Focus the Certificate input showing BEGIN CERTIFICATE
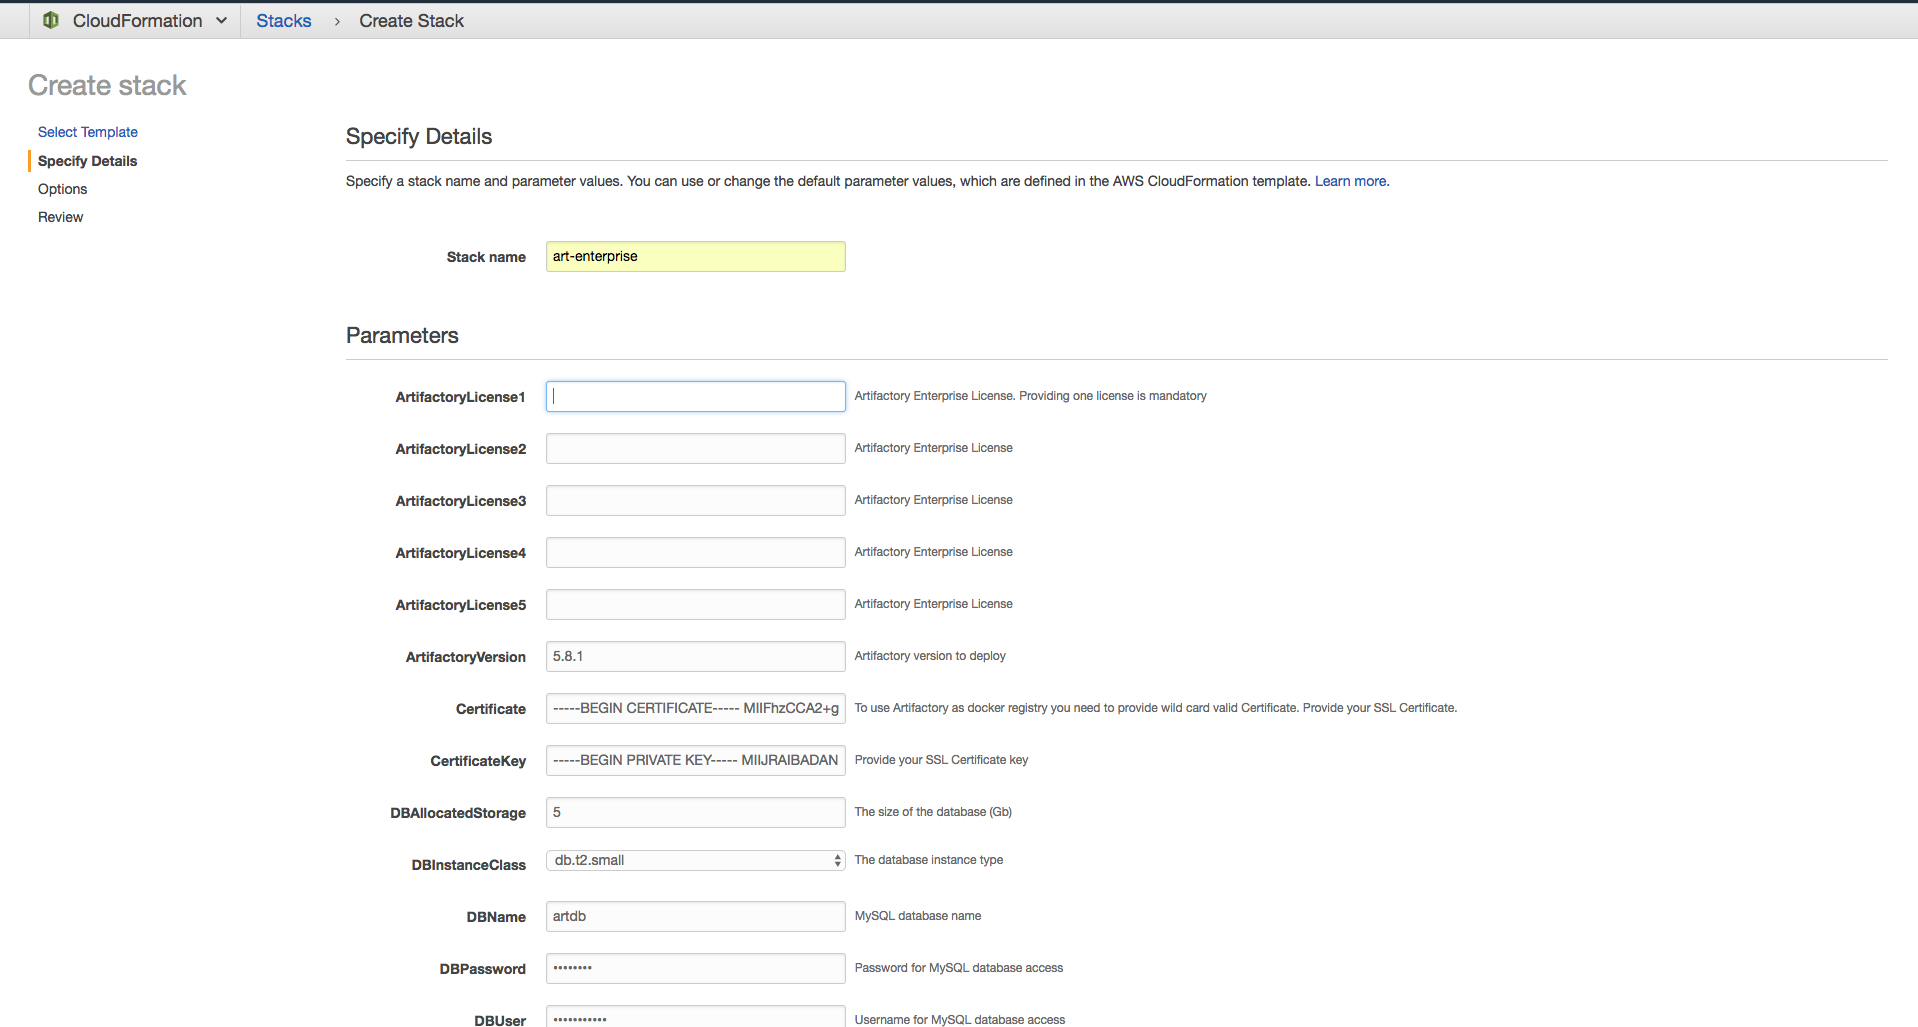 pyautogui.click(x=694, y=708)
